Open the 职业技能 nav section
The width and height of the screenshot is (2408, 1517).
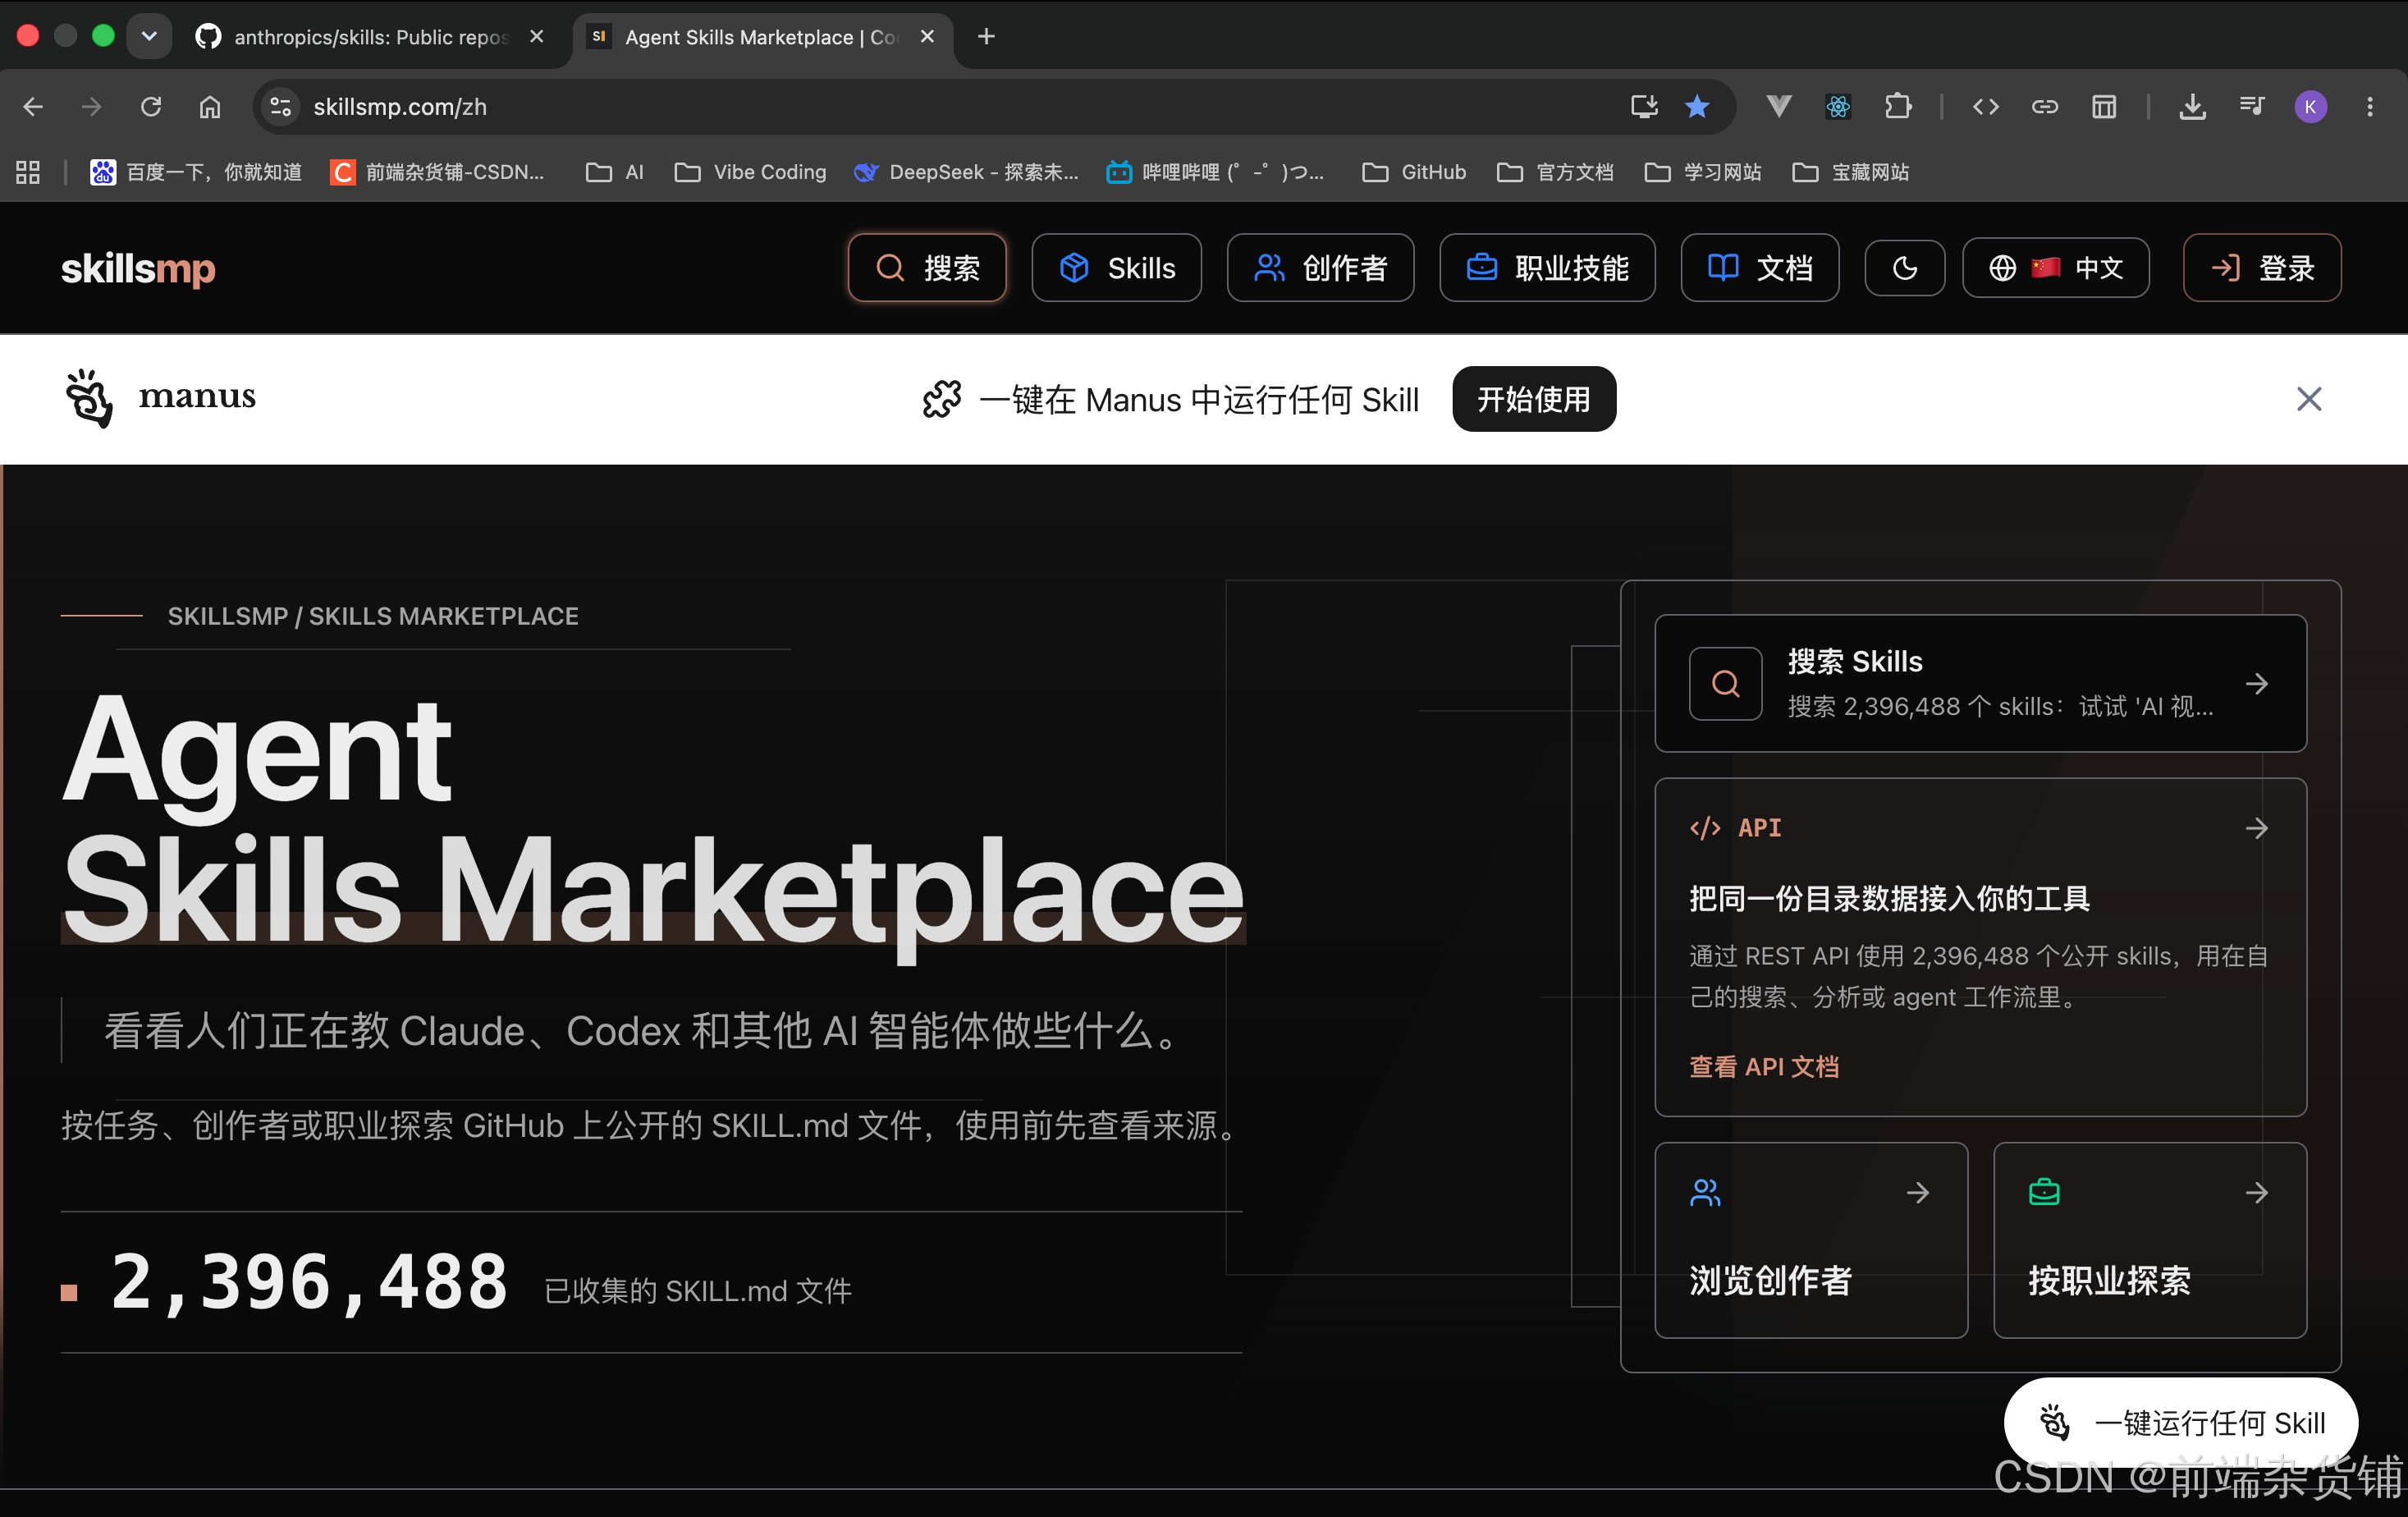coord(1547,267)
